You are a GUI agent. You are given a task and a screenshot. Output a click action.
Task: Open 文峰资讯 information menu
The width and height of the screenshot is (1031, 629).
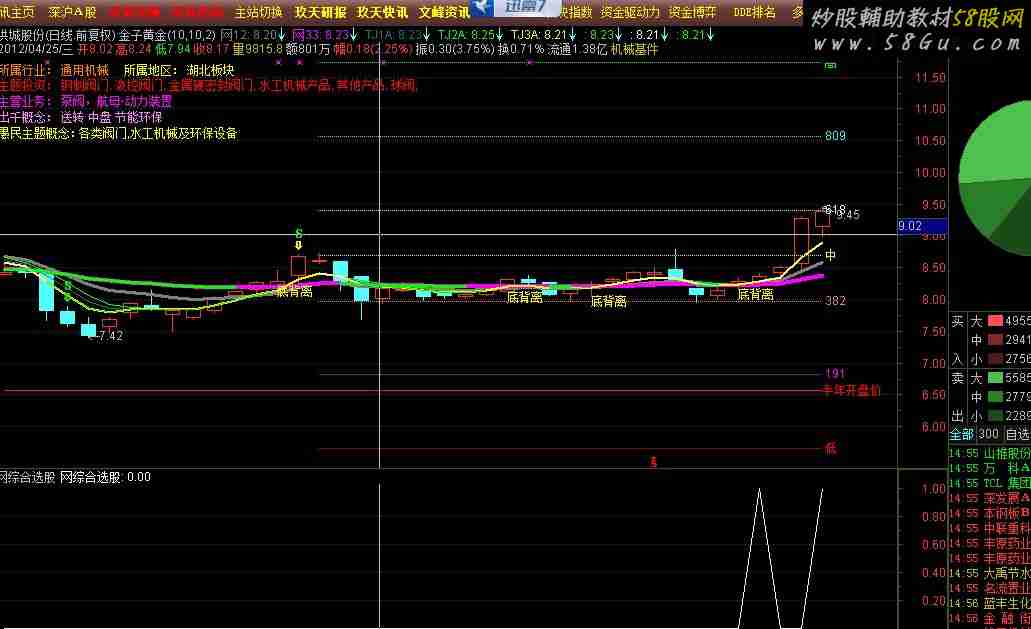(444, 12)
